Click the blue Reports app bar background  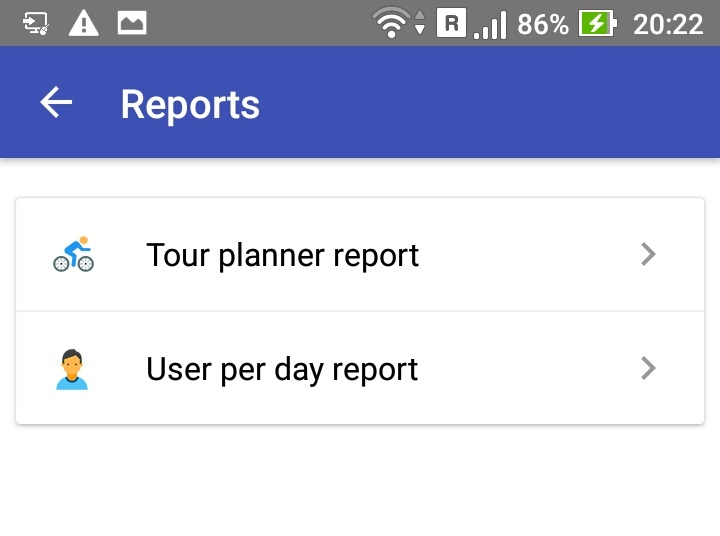click(360, 102)
